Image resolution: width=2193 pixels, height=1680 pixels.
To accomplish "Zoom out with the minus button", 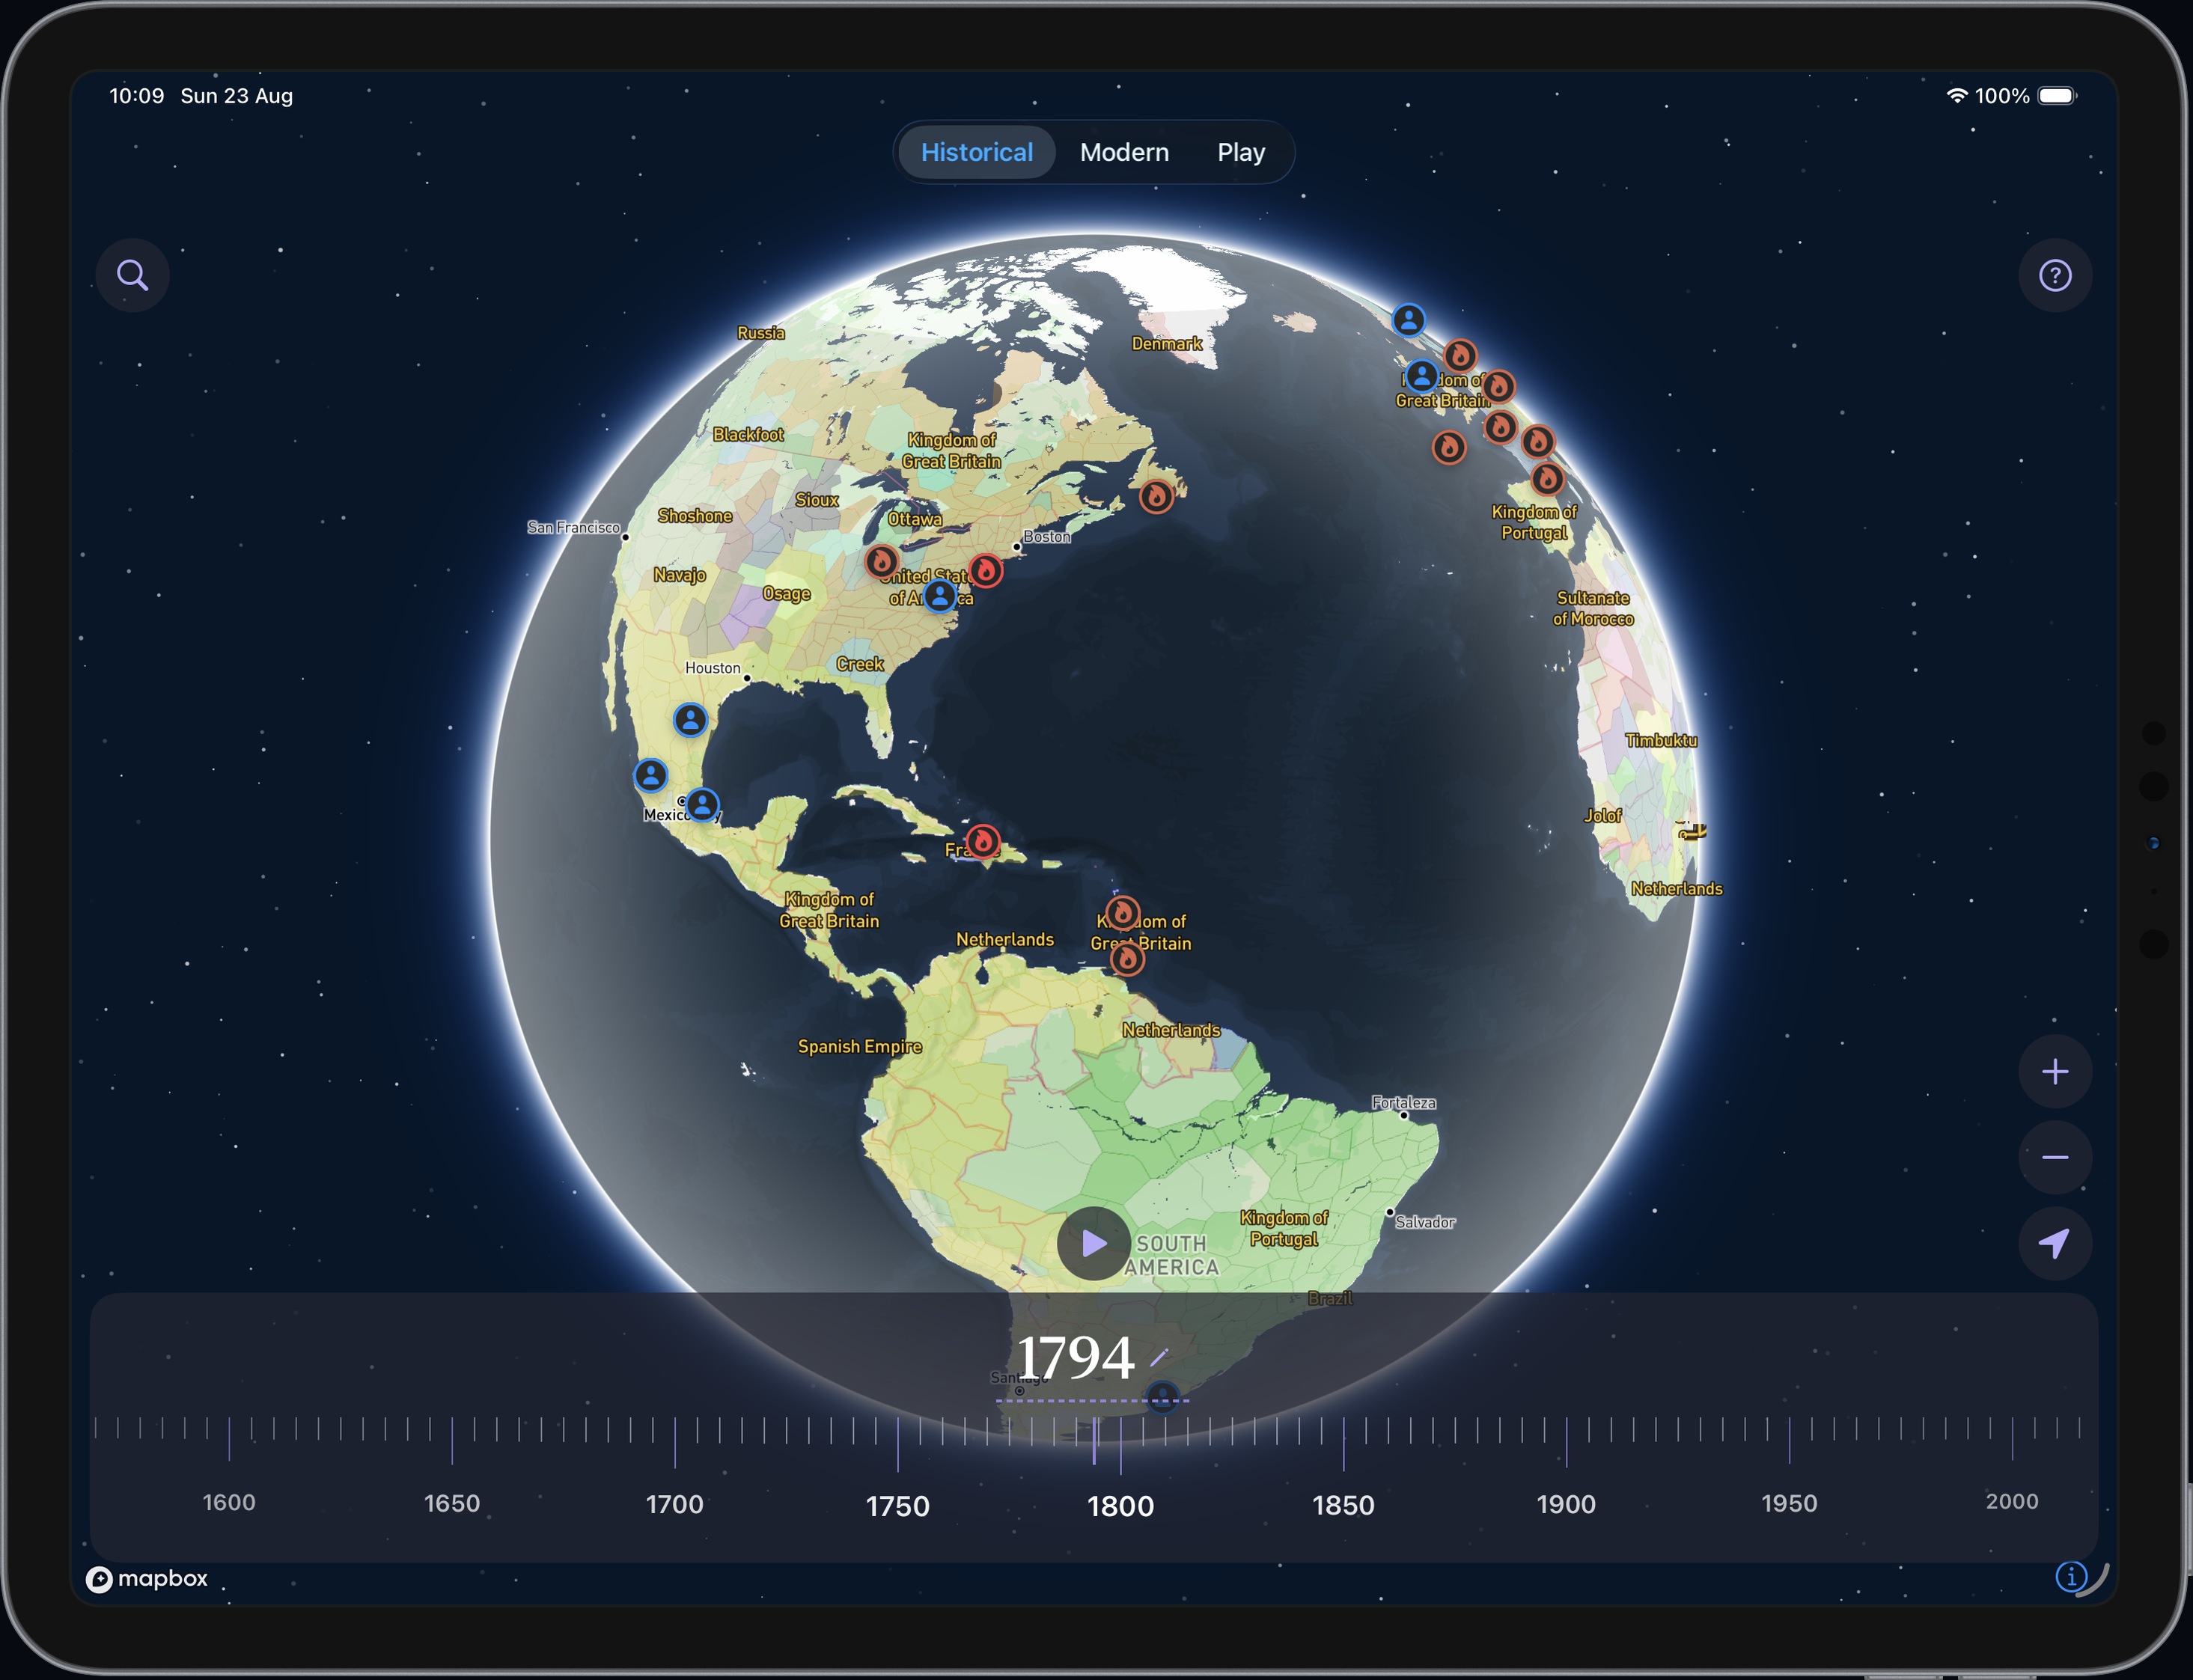I will click(x=2055, y=1158).
